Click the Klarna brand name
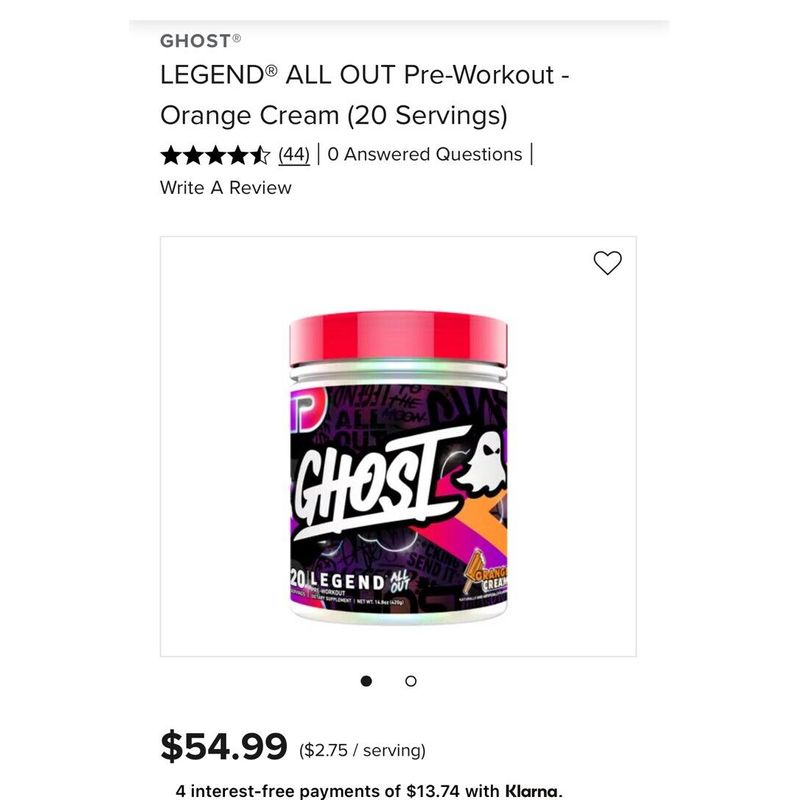 (x=534, y=791)
